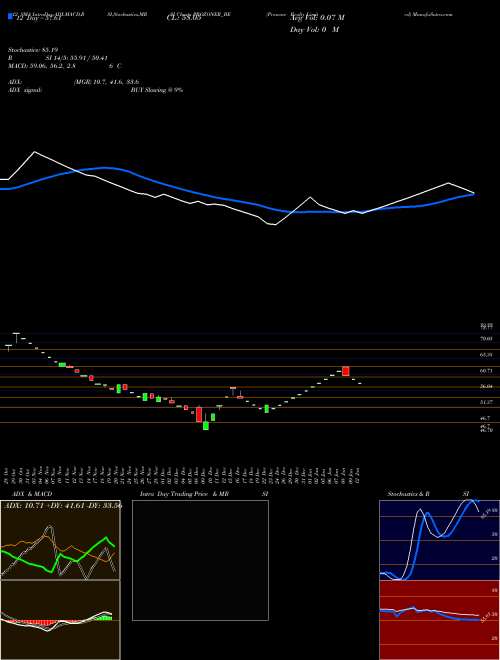Click the 60.71 price axis label

pyautogui.click(x=486, y=370)
